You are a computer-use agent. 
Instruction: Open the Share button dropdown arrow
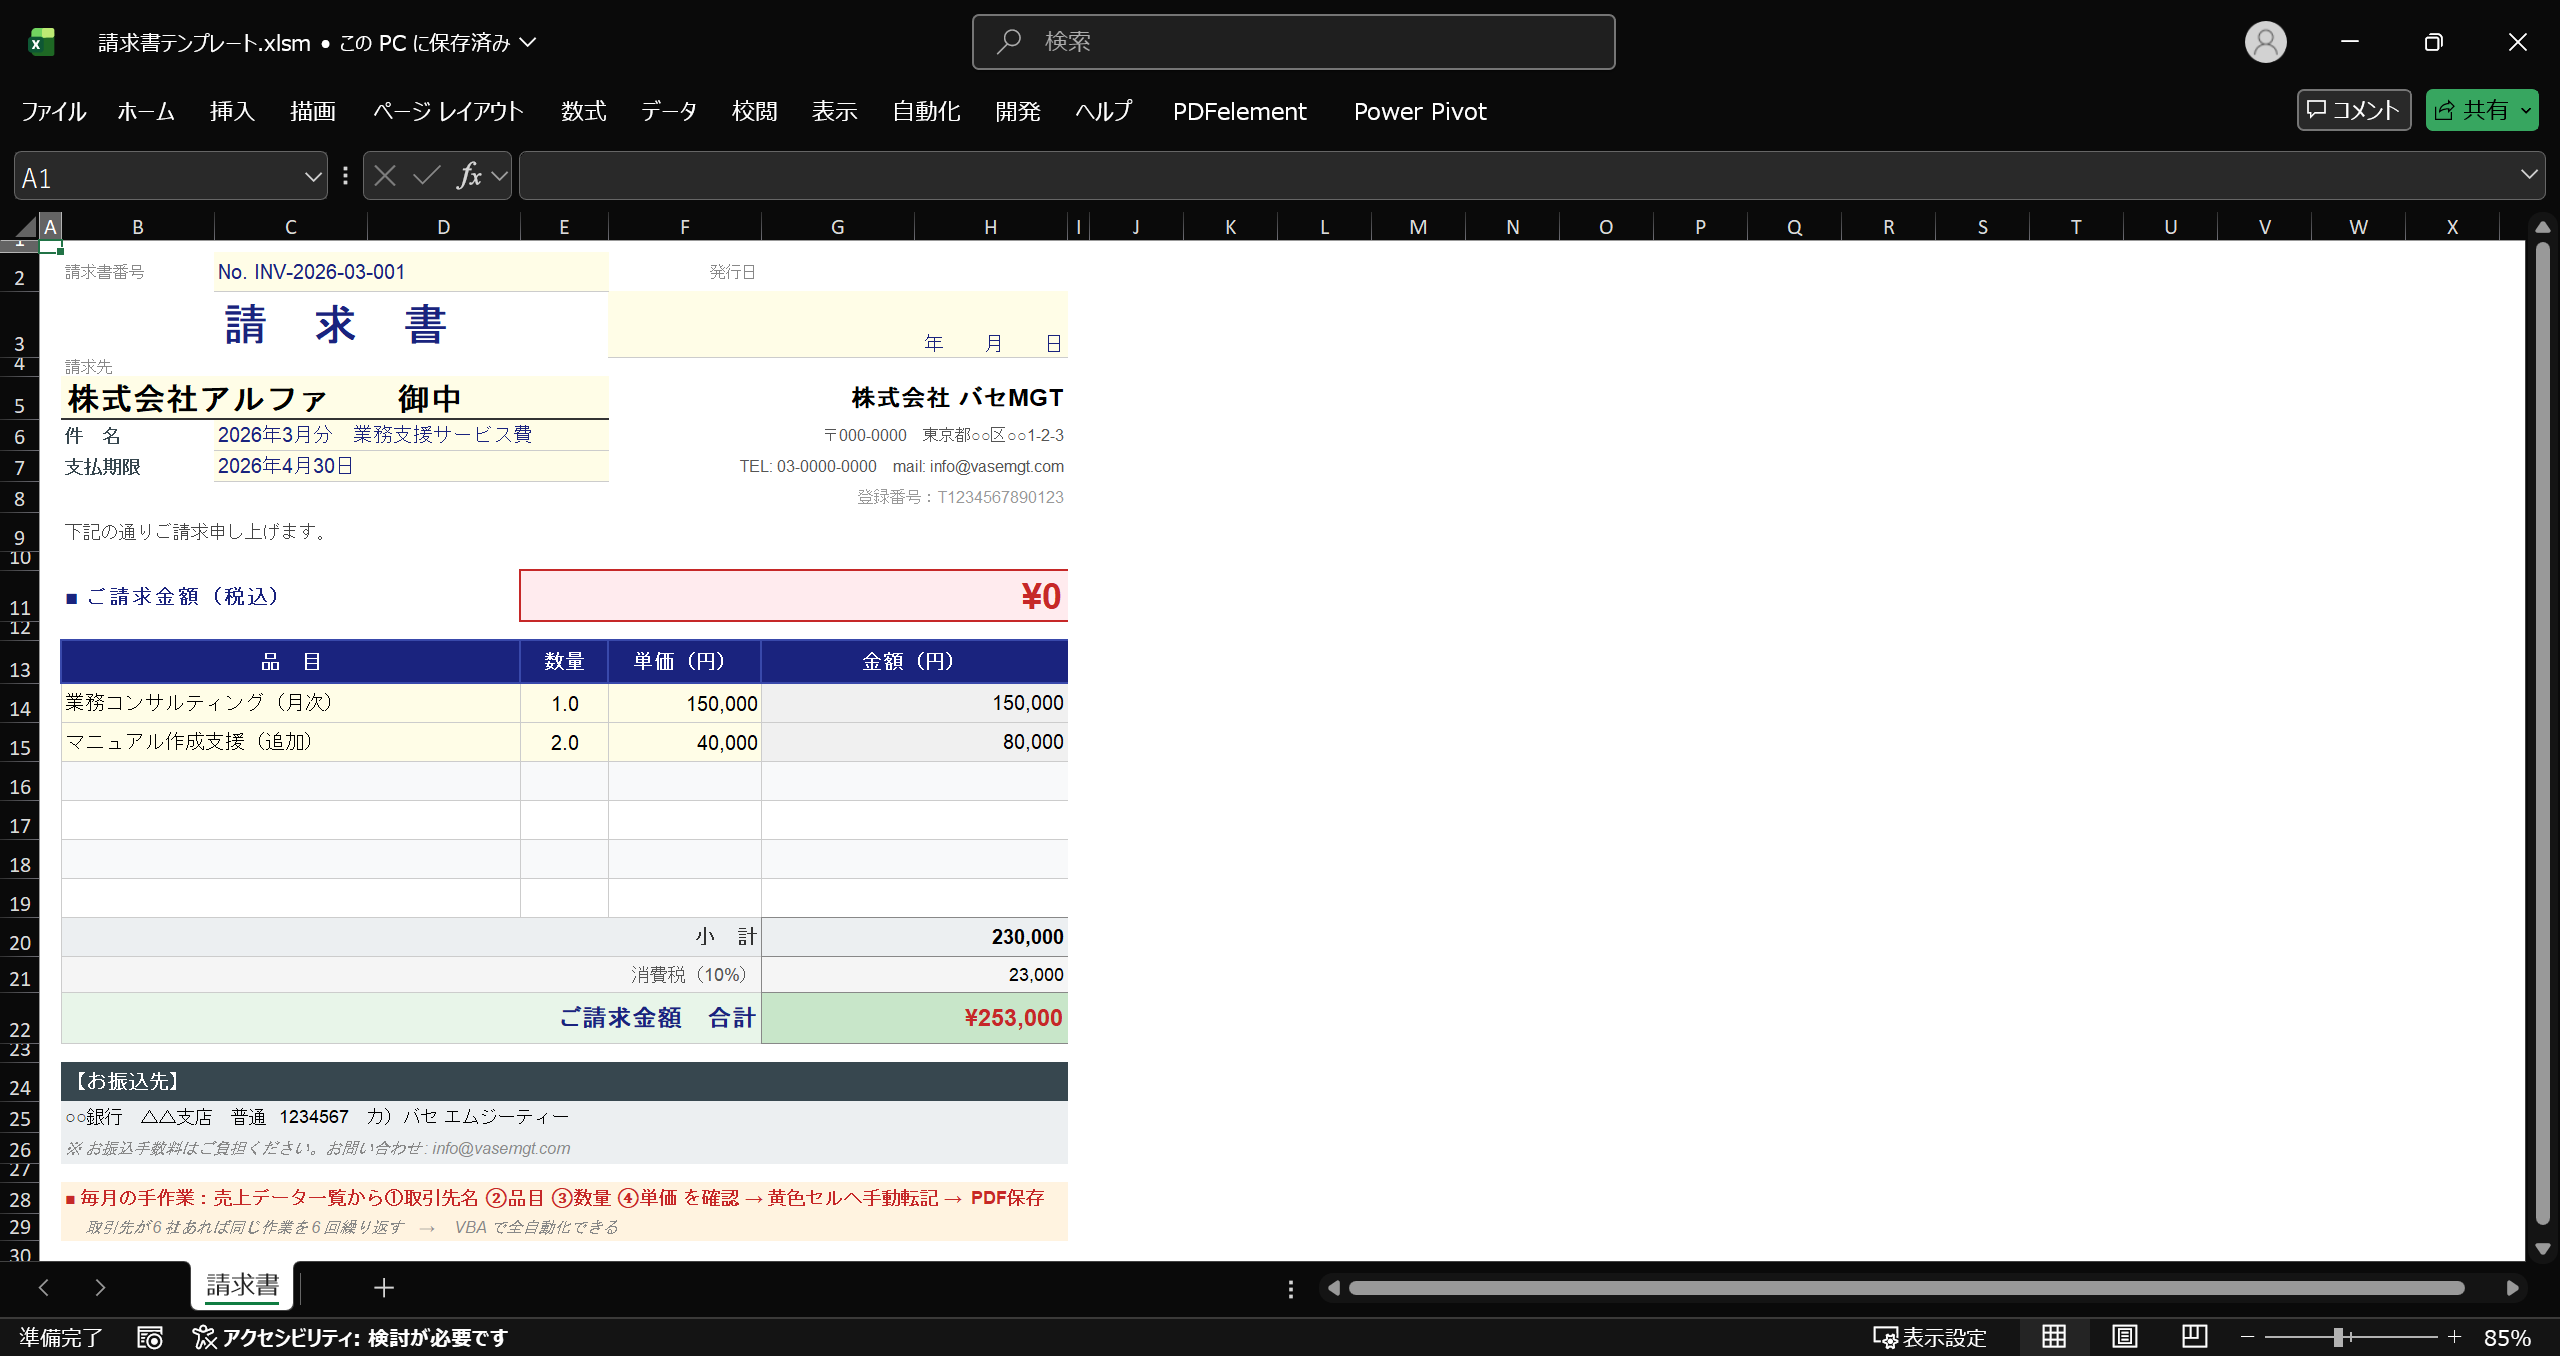(2526, 111)
